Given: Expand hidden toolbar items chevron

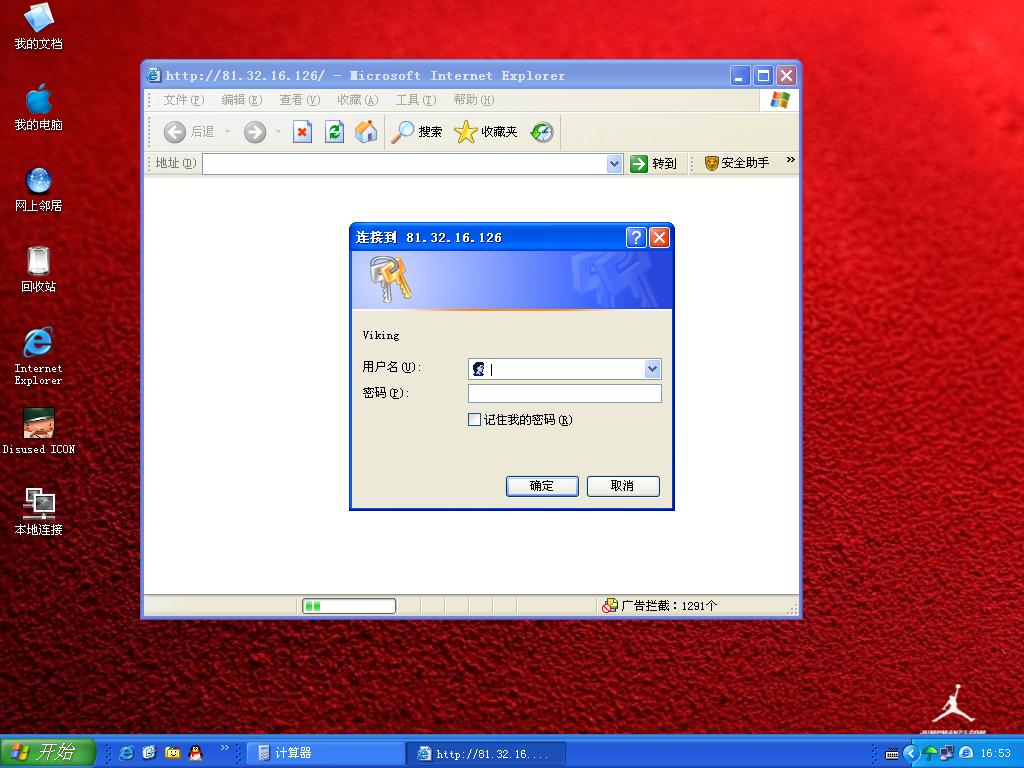Looking at the screenshot, I should tap(791, 159).
